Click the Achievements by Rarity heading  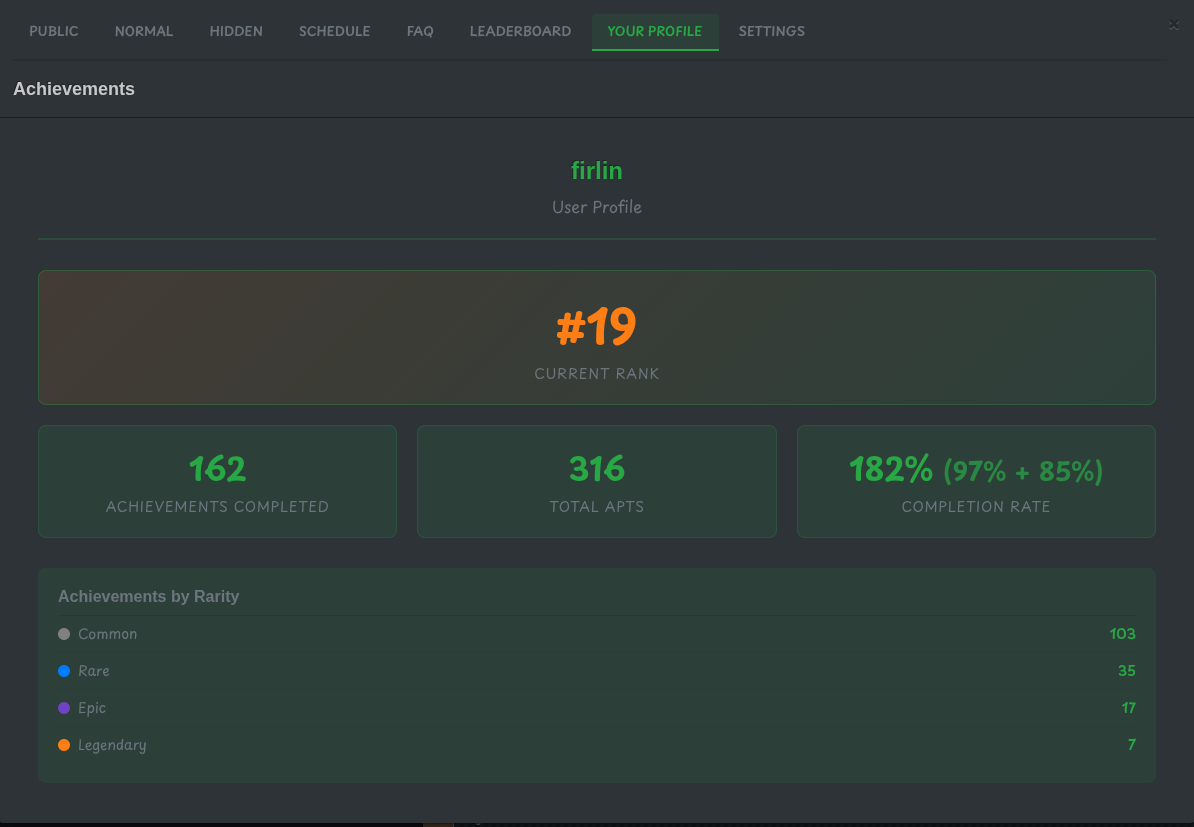click(148, 596)
